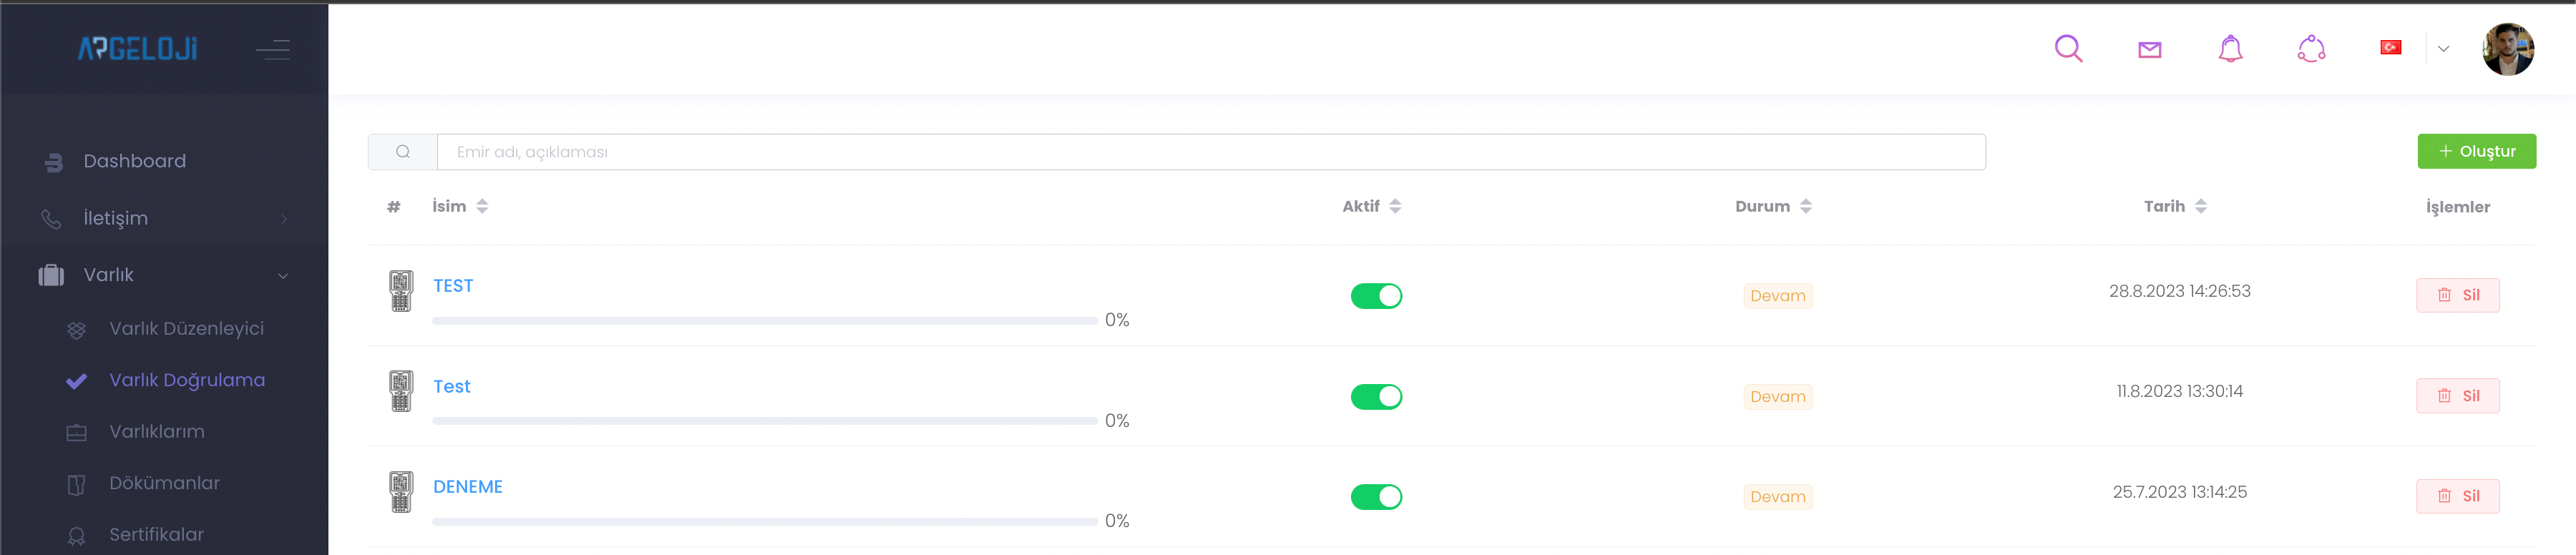Disable the Aktif switch for Test row

click(1376, 397)
